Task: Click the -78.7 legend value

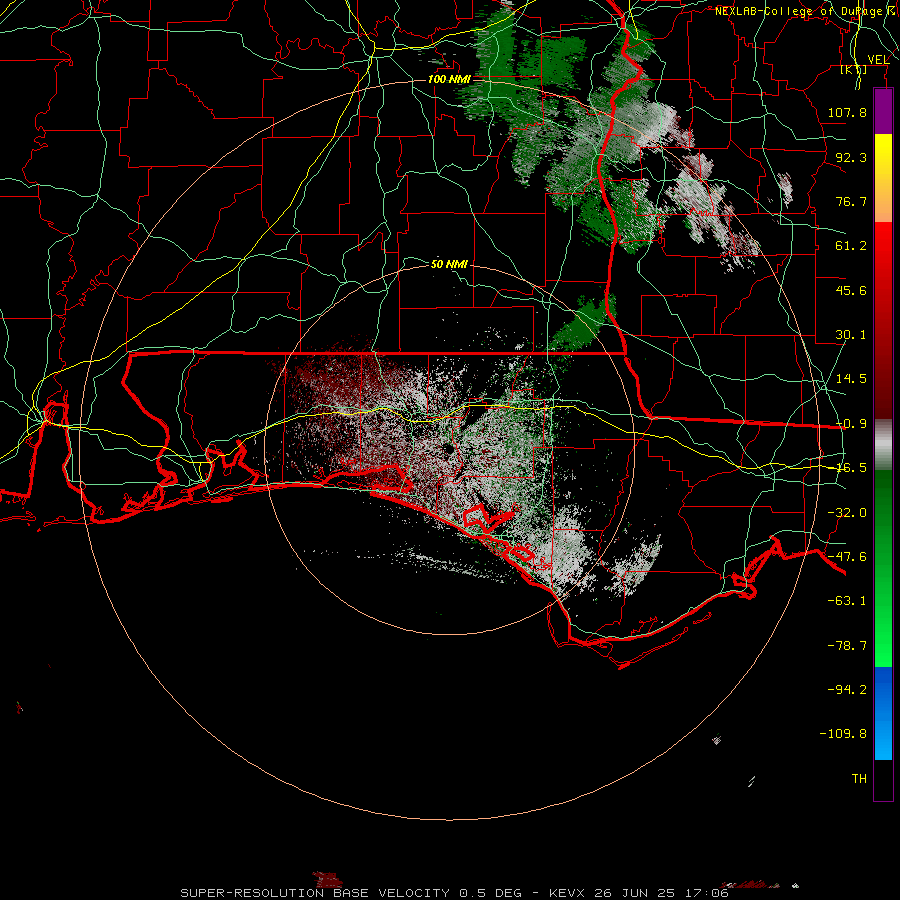Action: tap(847, 646)
